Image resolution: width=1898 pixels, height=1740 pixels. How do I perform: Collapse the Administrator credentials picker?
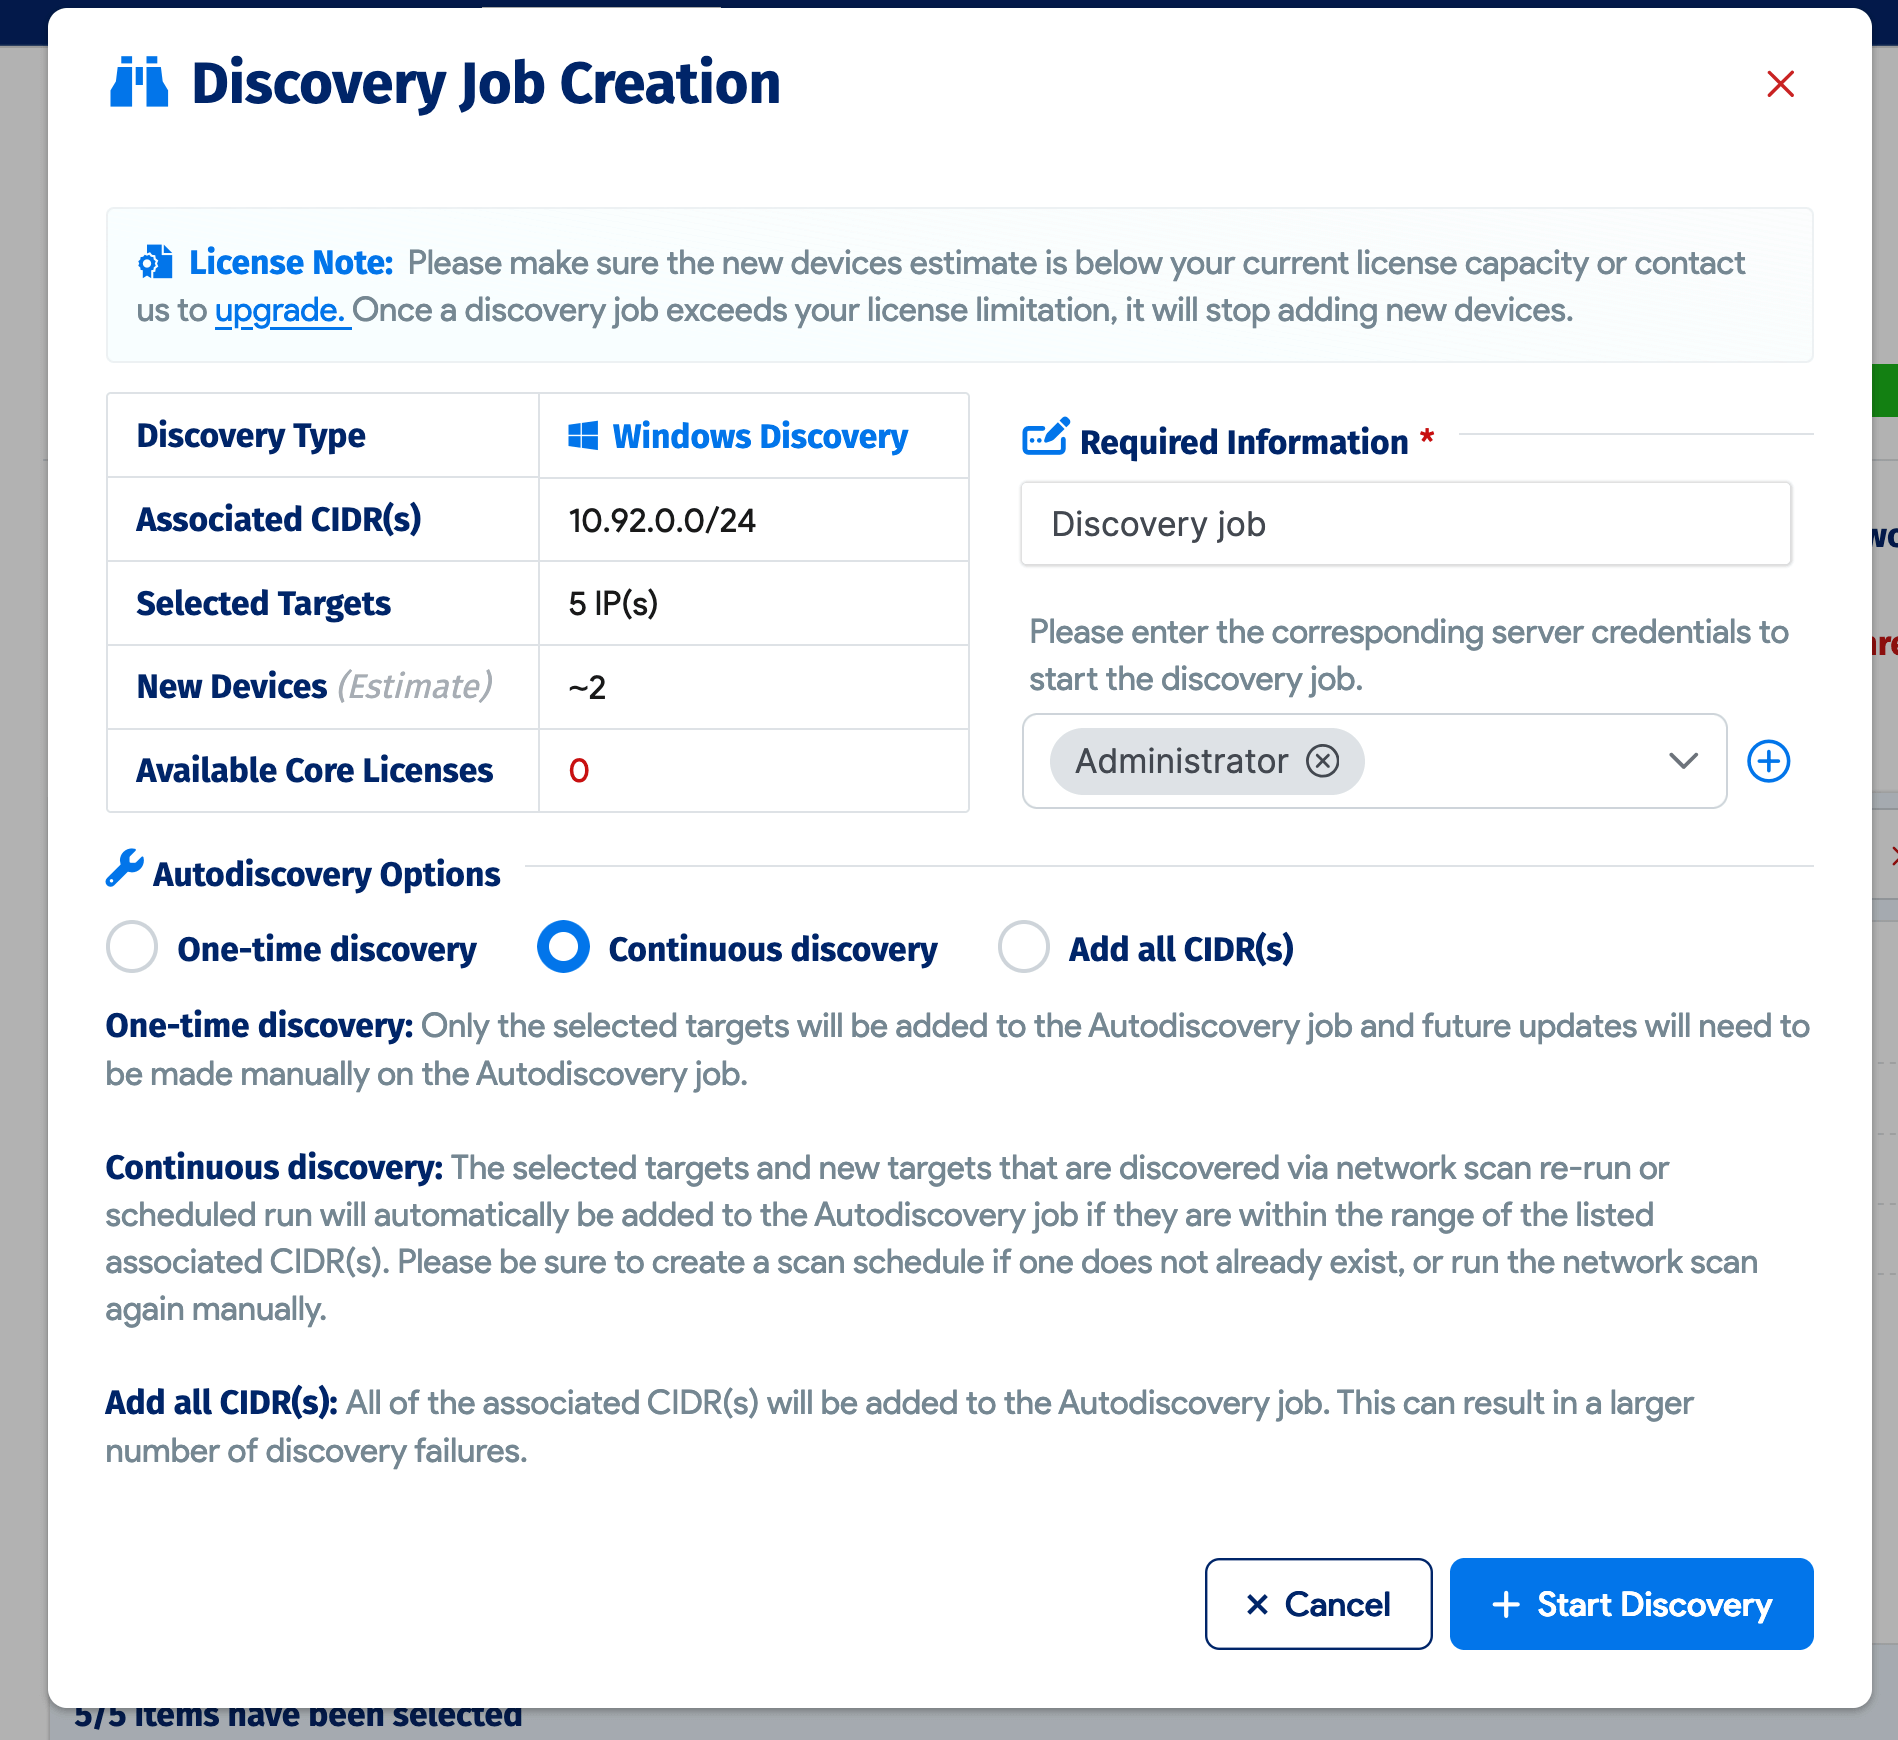pyautogui.click(x=1683, y=761)
